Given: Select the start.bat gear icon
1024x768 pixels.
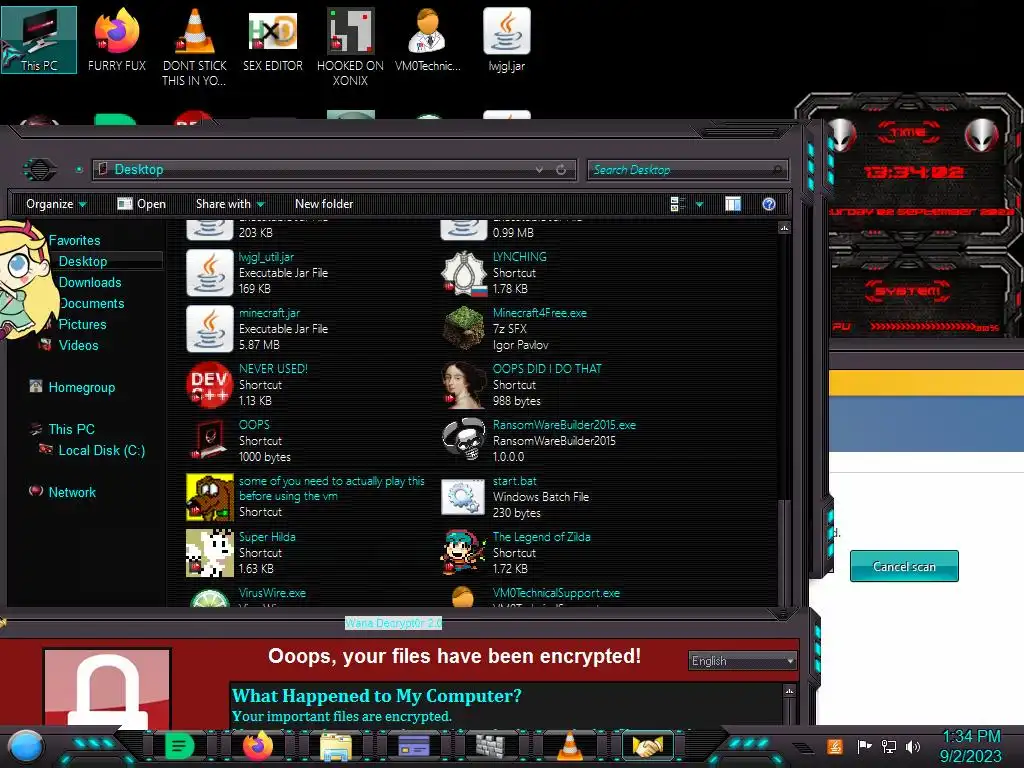Looking at the screenshot, I should coord(464,497).
